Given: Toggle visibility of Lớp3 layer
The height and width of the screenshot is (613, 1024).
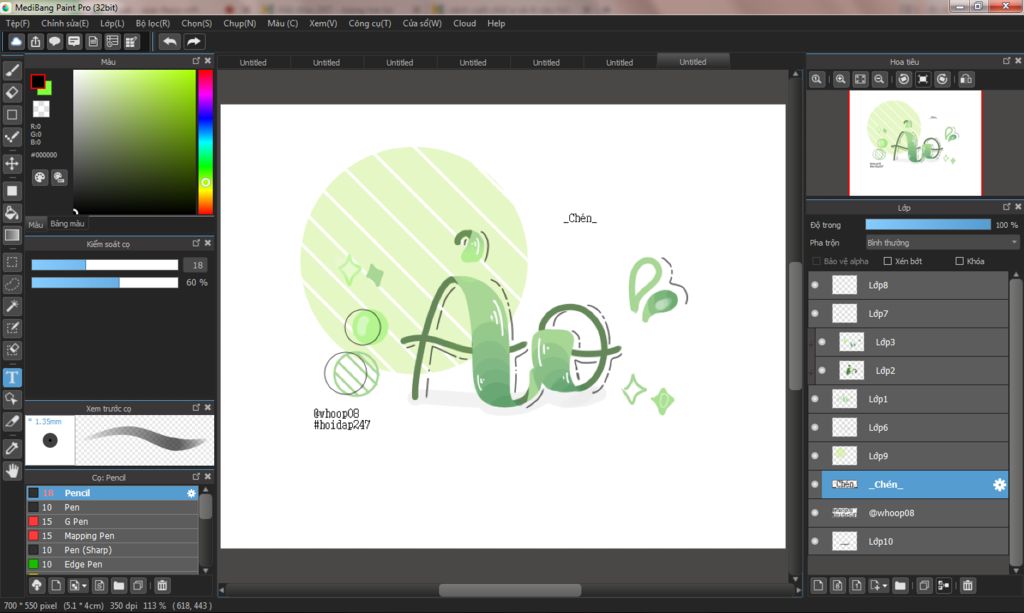Looking at the screenshot, I should coord(822,342).
